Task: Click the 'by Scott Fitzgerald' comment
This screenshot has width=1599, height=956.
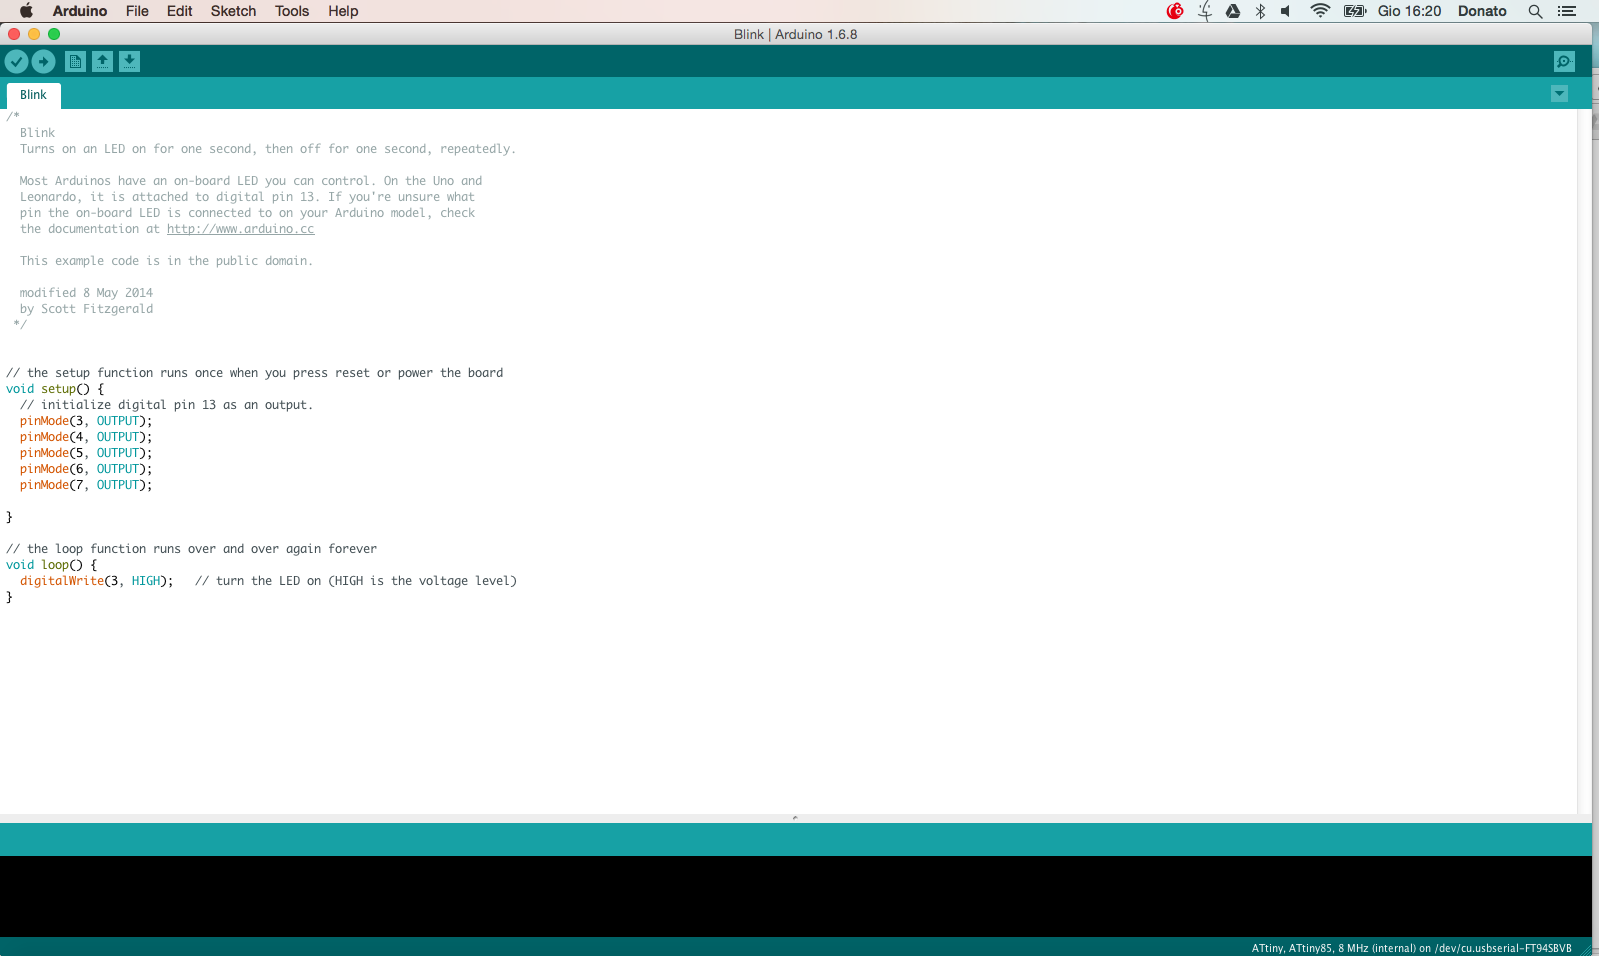Action: click(x=86, y=309)
